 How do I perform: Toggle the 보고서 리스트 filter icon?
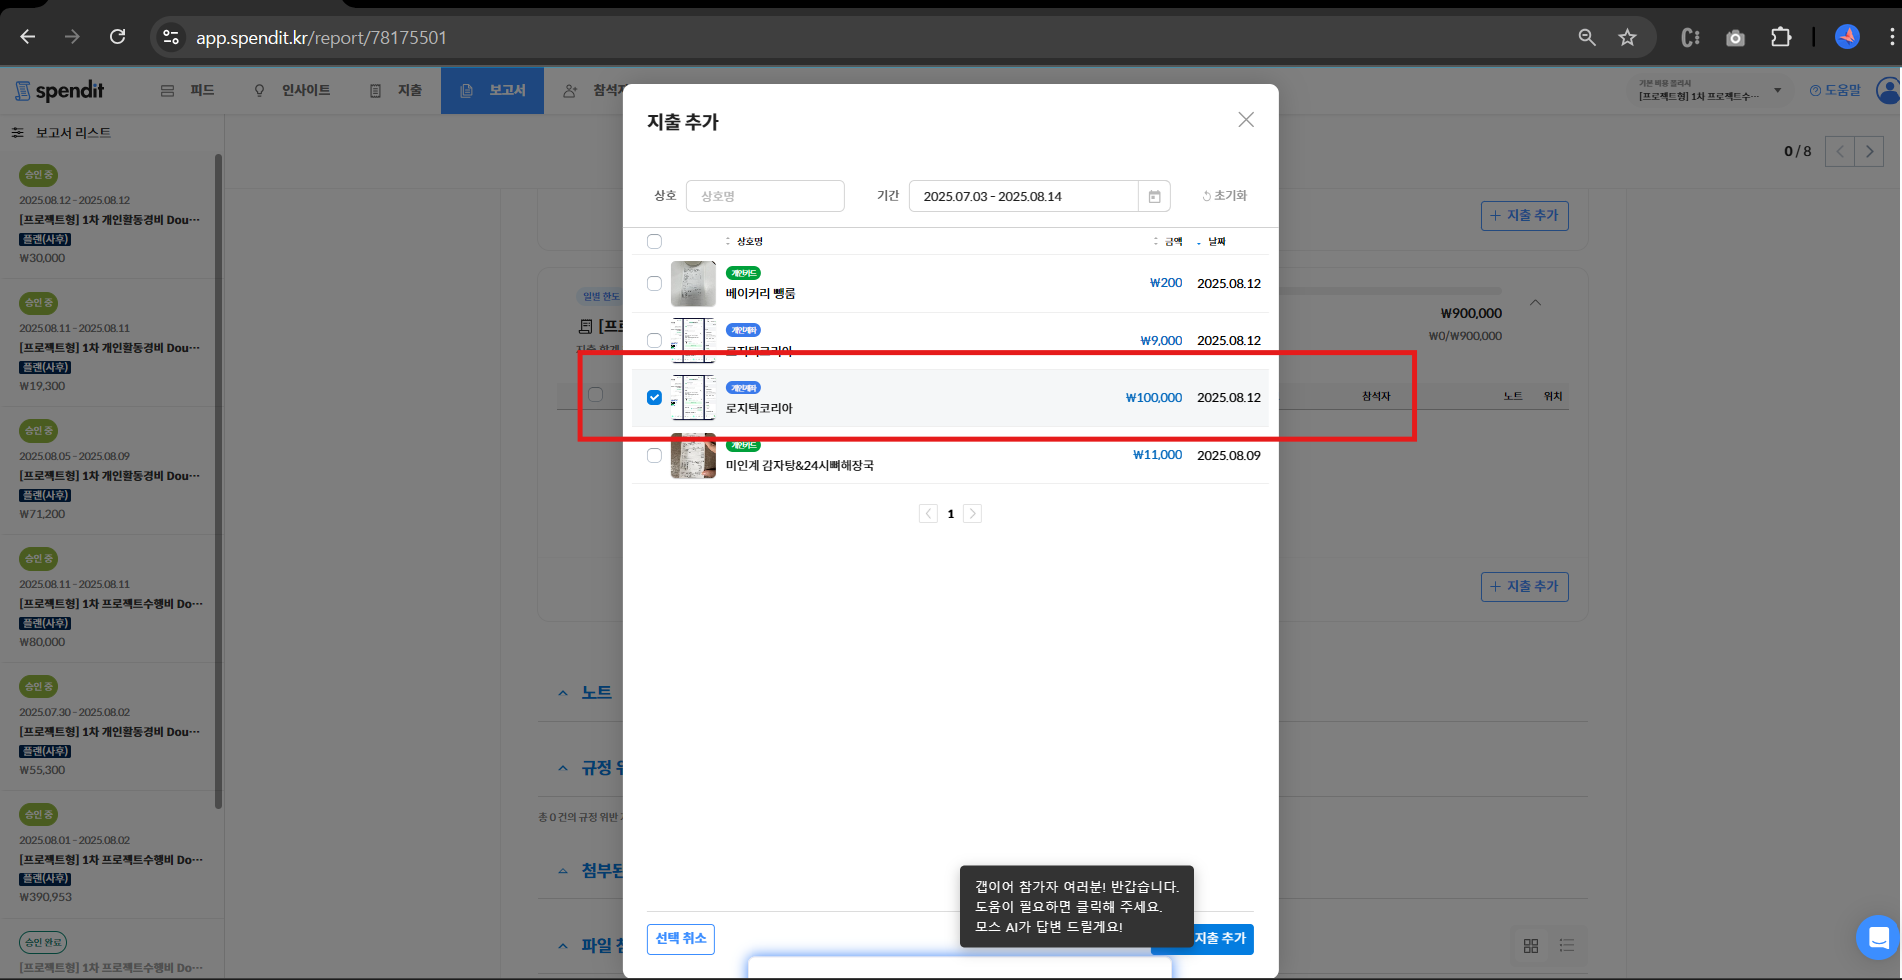coord(17,132)
